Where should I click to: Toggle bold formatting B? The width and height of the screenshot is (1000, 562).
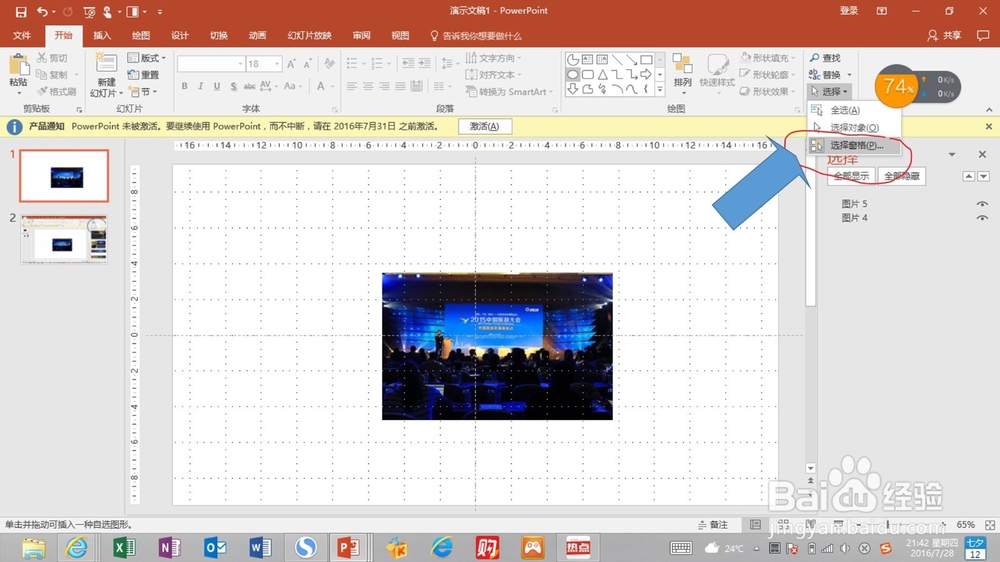[x=184, y=86]
